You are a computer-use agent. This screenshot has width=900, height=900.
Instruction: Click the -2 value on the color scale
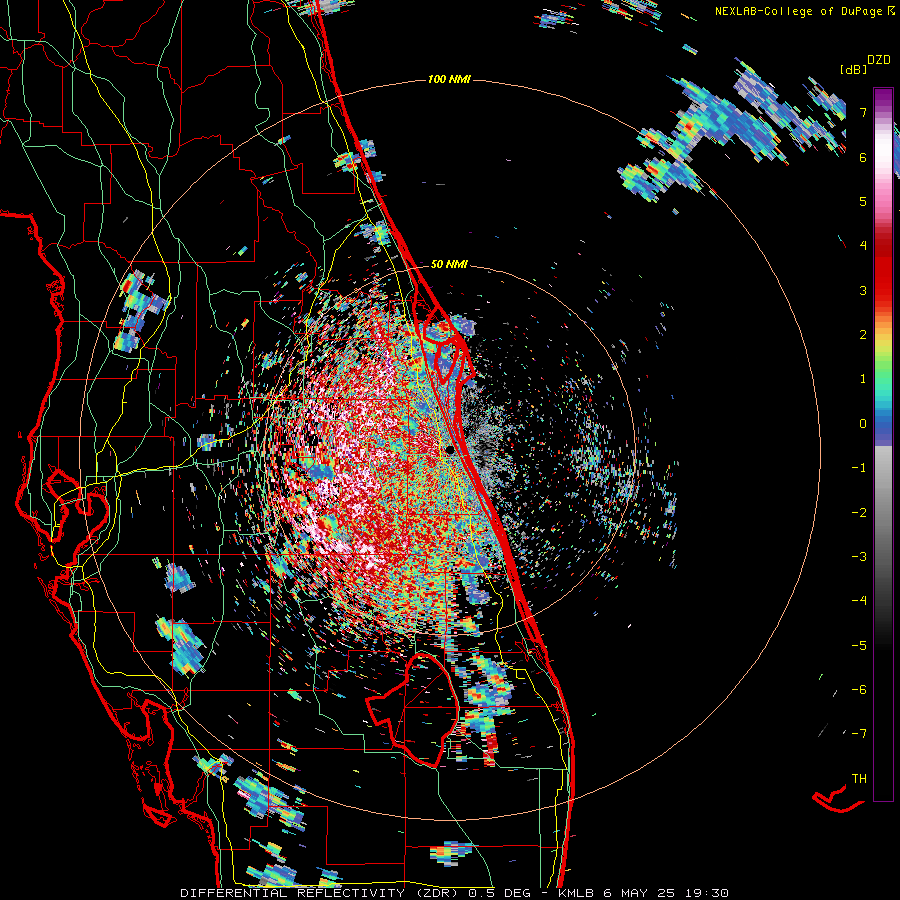coord(859,513)
